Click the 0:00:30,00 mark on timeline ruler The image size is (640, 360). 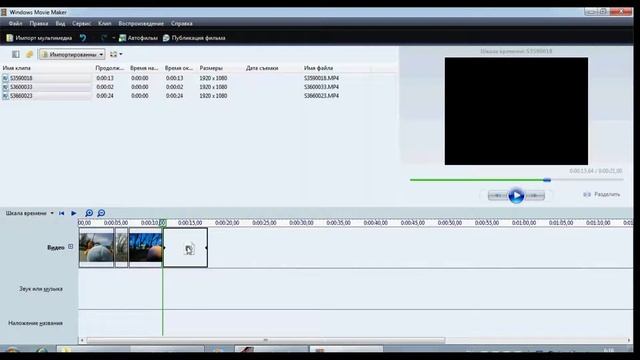pyautogui.click(x=301, y=223)
